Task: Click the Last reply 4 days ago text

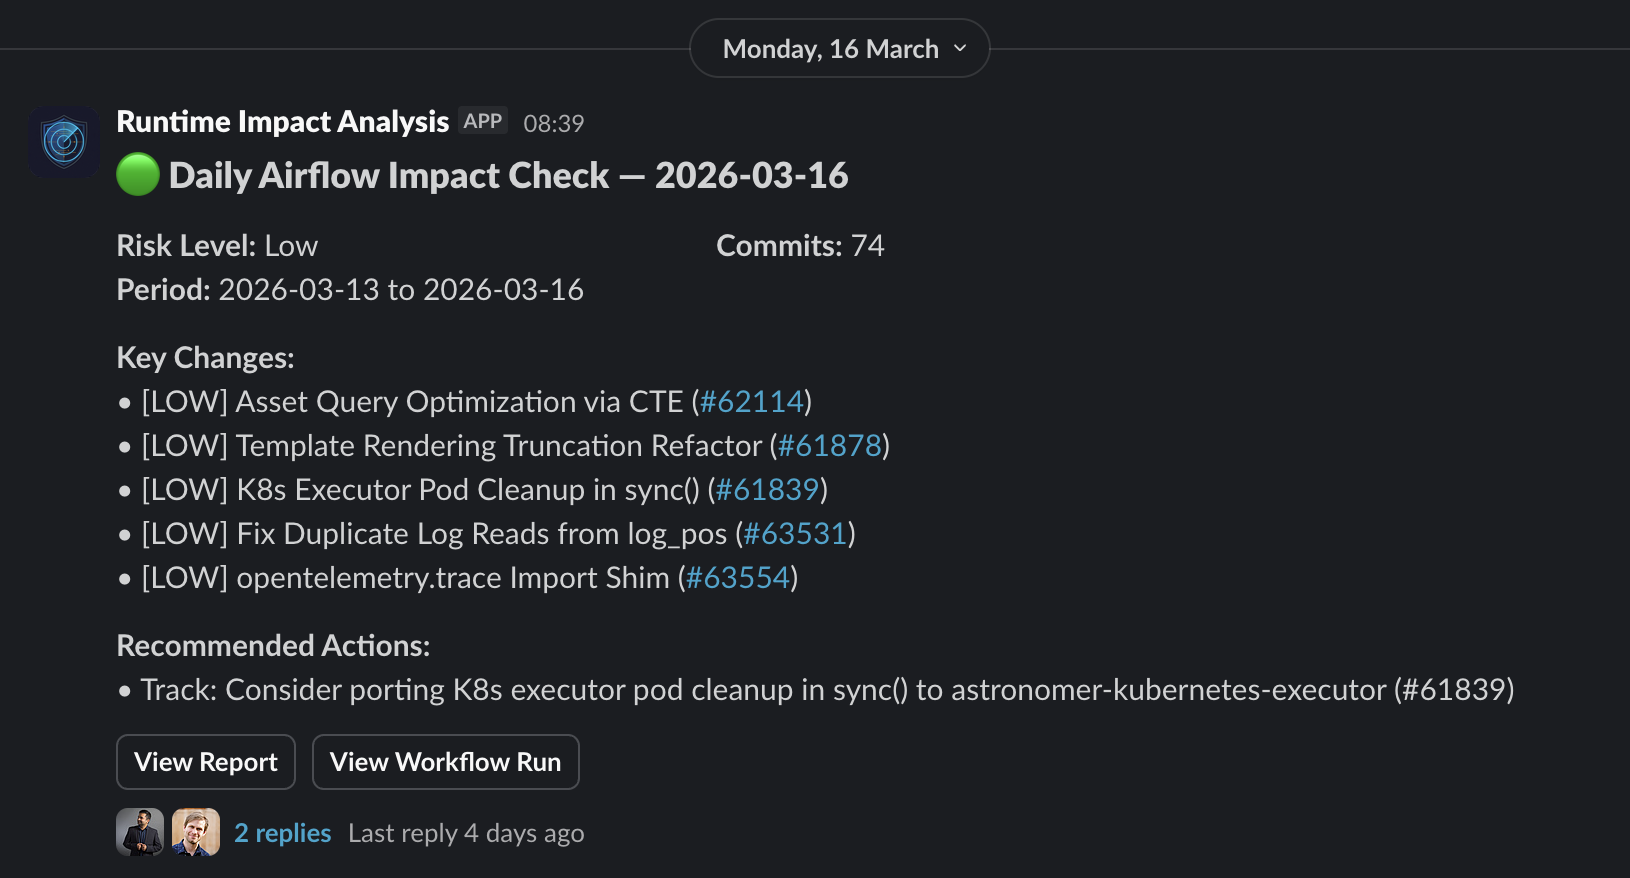Action: pyautogui.click(x=466, y=833)
